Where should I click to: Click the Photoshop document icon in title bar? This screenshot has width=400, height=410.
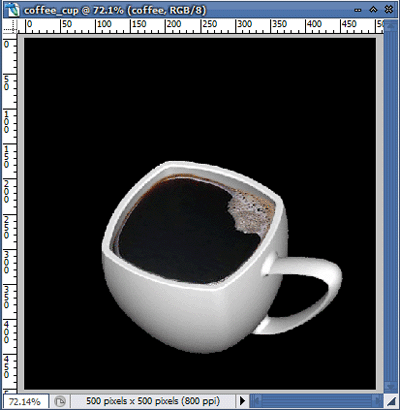[12, 9]
